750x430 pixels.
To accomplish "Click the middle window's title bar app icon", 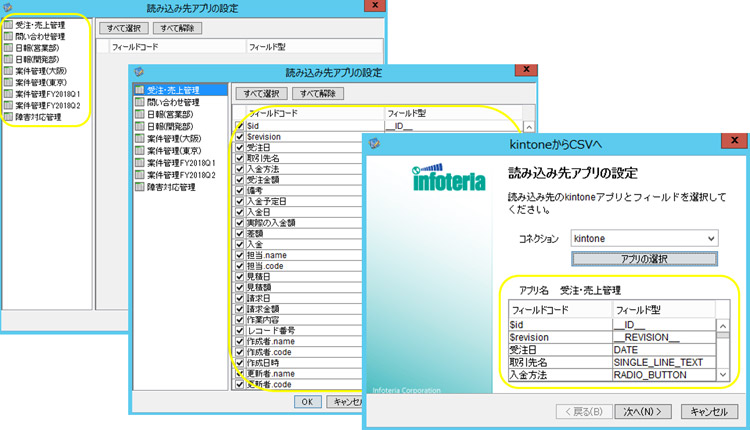I will click(139, 72).
